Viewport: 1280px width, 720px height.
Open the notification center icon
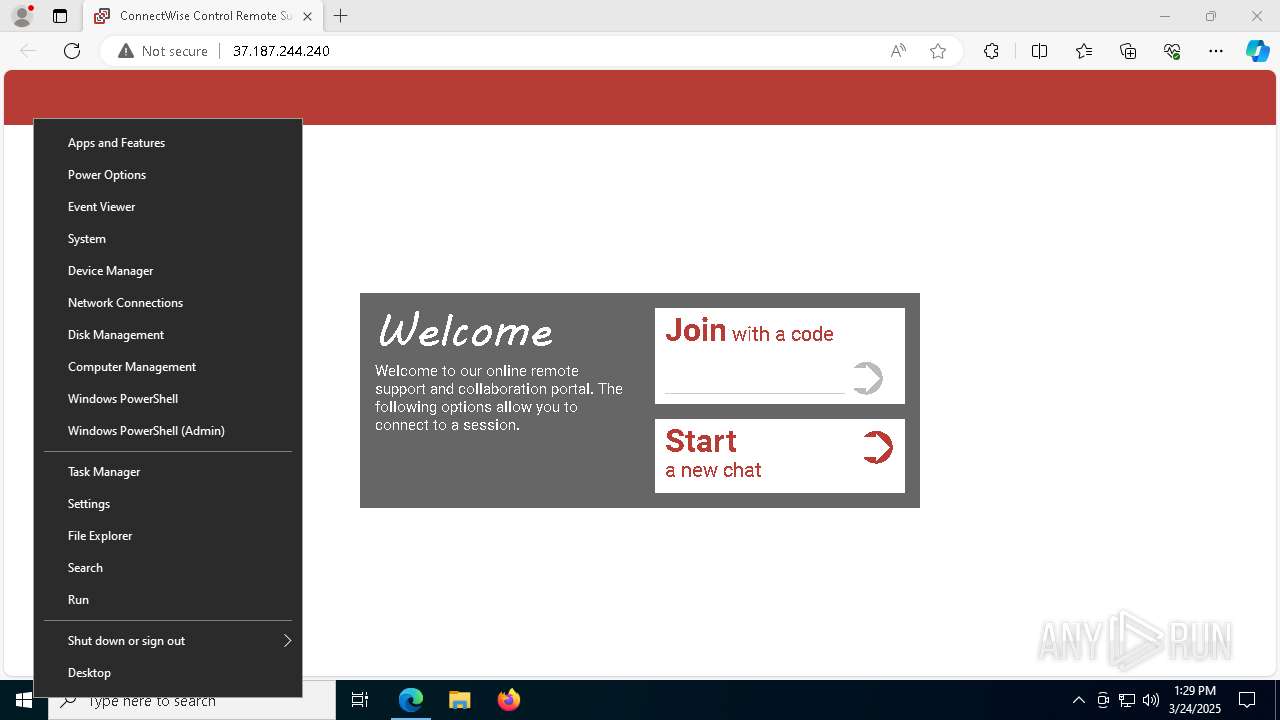click(1247, 700)
